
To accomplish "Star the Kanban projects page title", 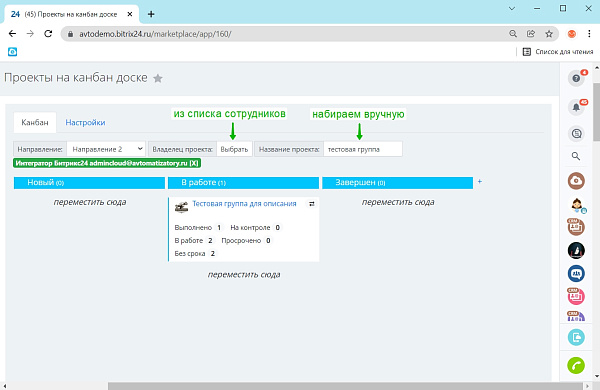I will coord(158,78).
